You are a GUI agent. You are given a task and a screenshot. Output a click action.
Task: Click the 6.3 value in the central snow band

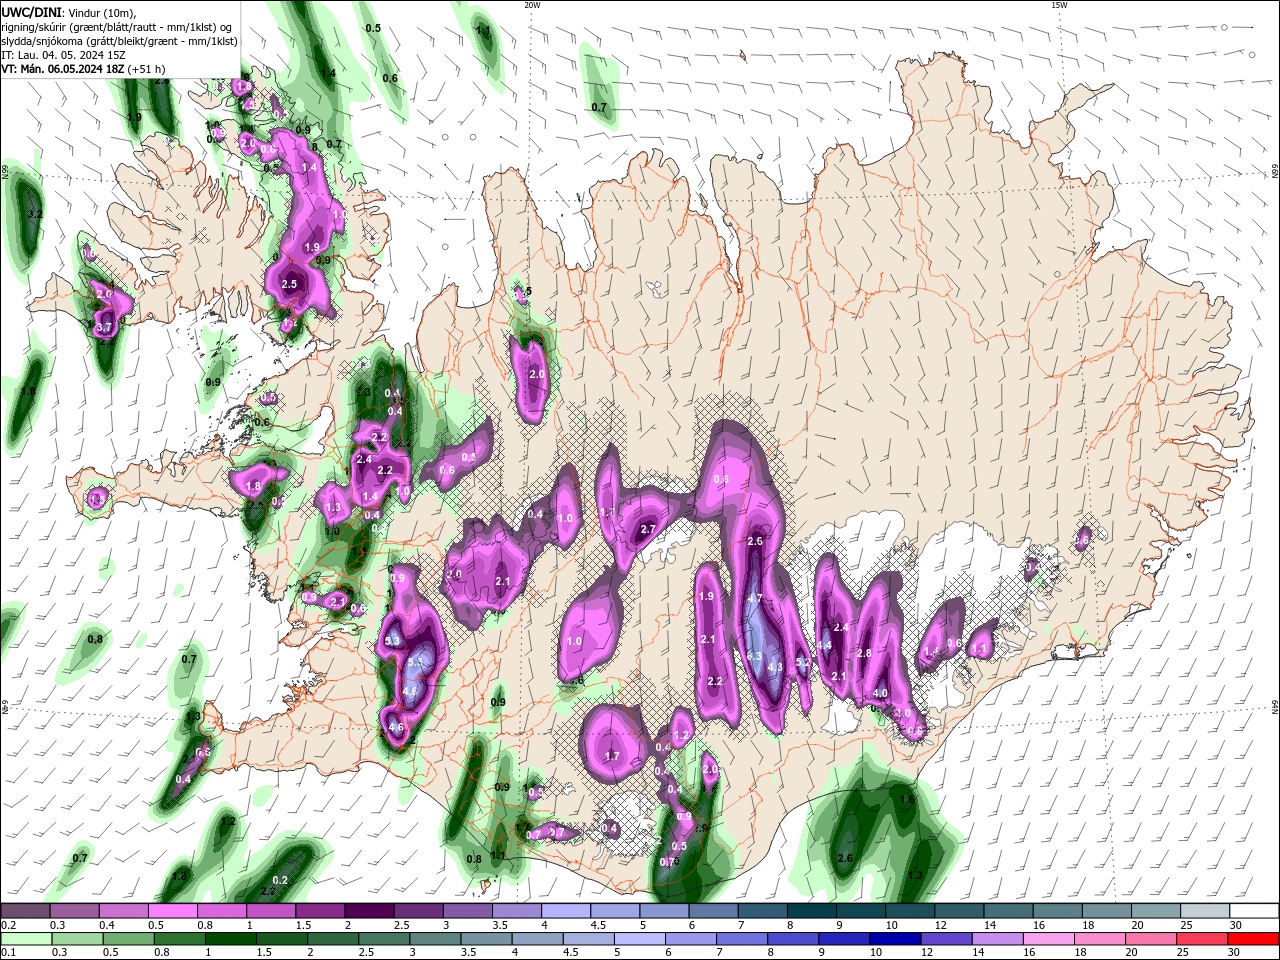pos(755,655)
